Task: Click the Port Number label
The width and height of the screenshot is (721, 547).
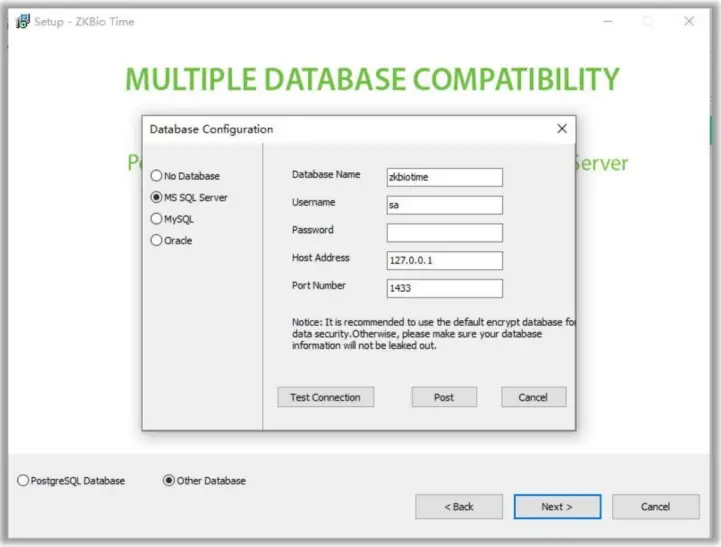Action: tap(319, 285)
